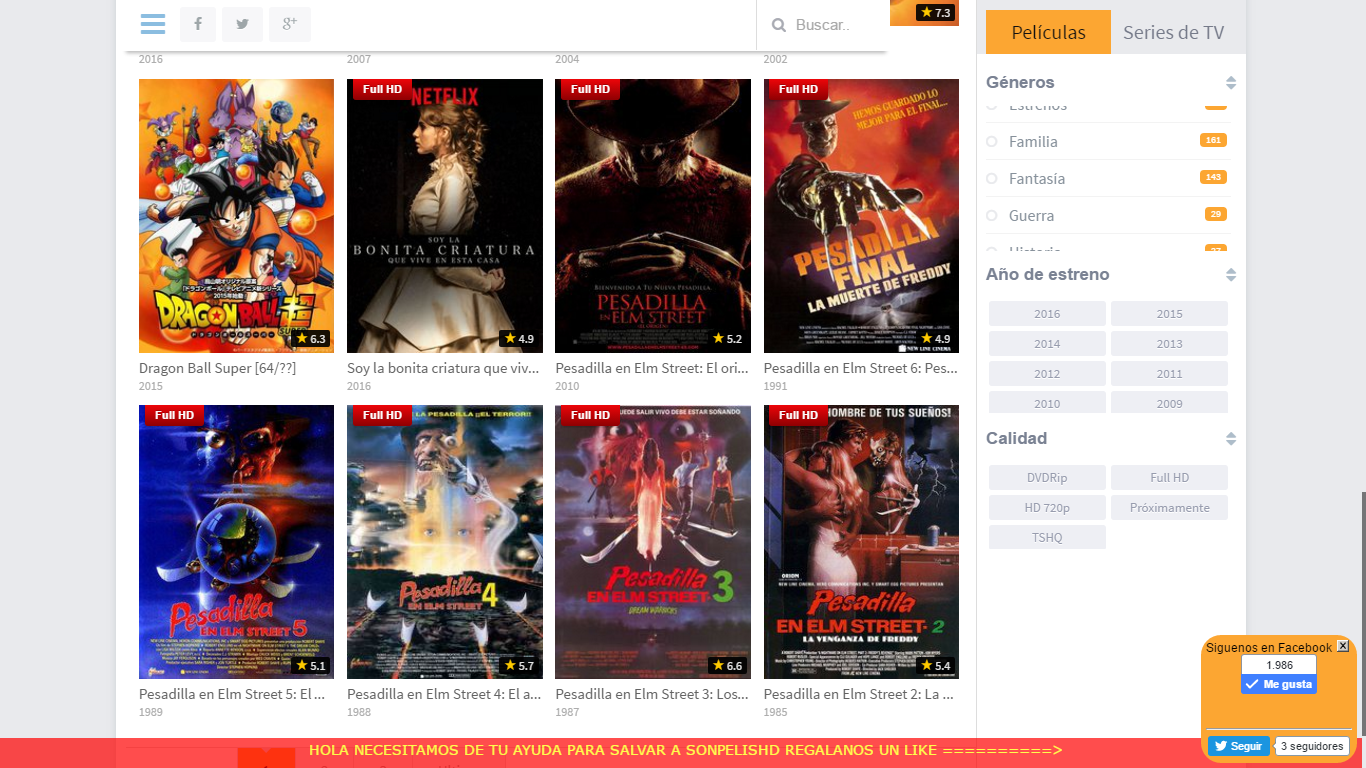Image resolution: width=1366 pixels, height=768 pixels.
Task: Click the Familia count badge 161
Action: [1213, 140]
